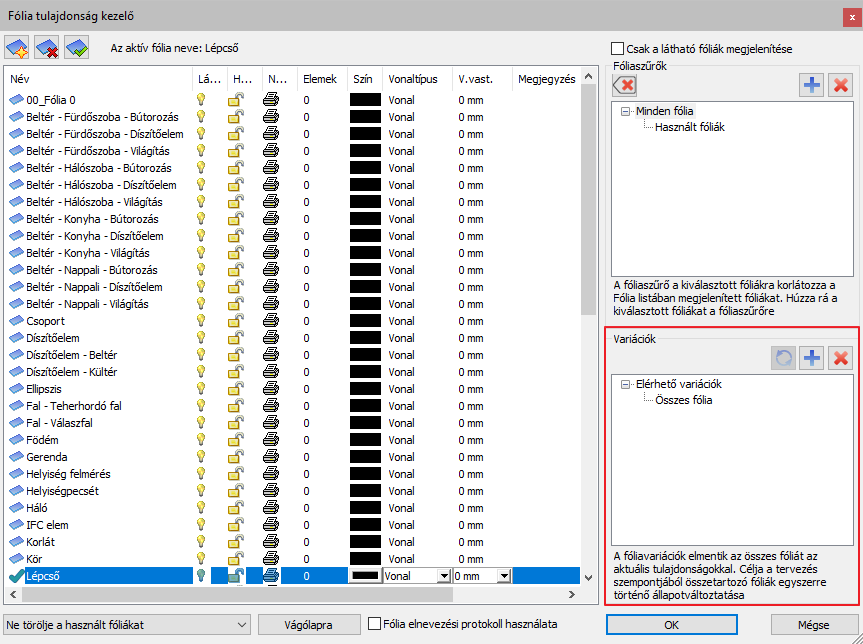Click the color swatch of Háló layer
The height and width of the screenshot is (644, 863).
coord(365,508)
